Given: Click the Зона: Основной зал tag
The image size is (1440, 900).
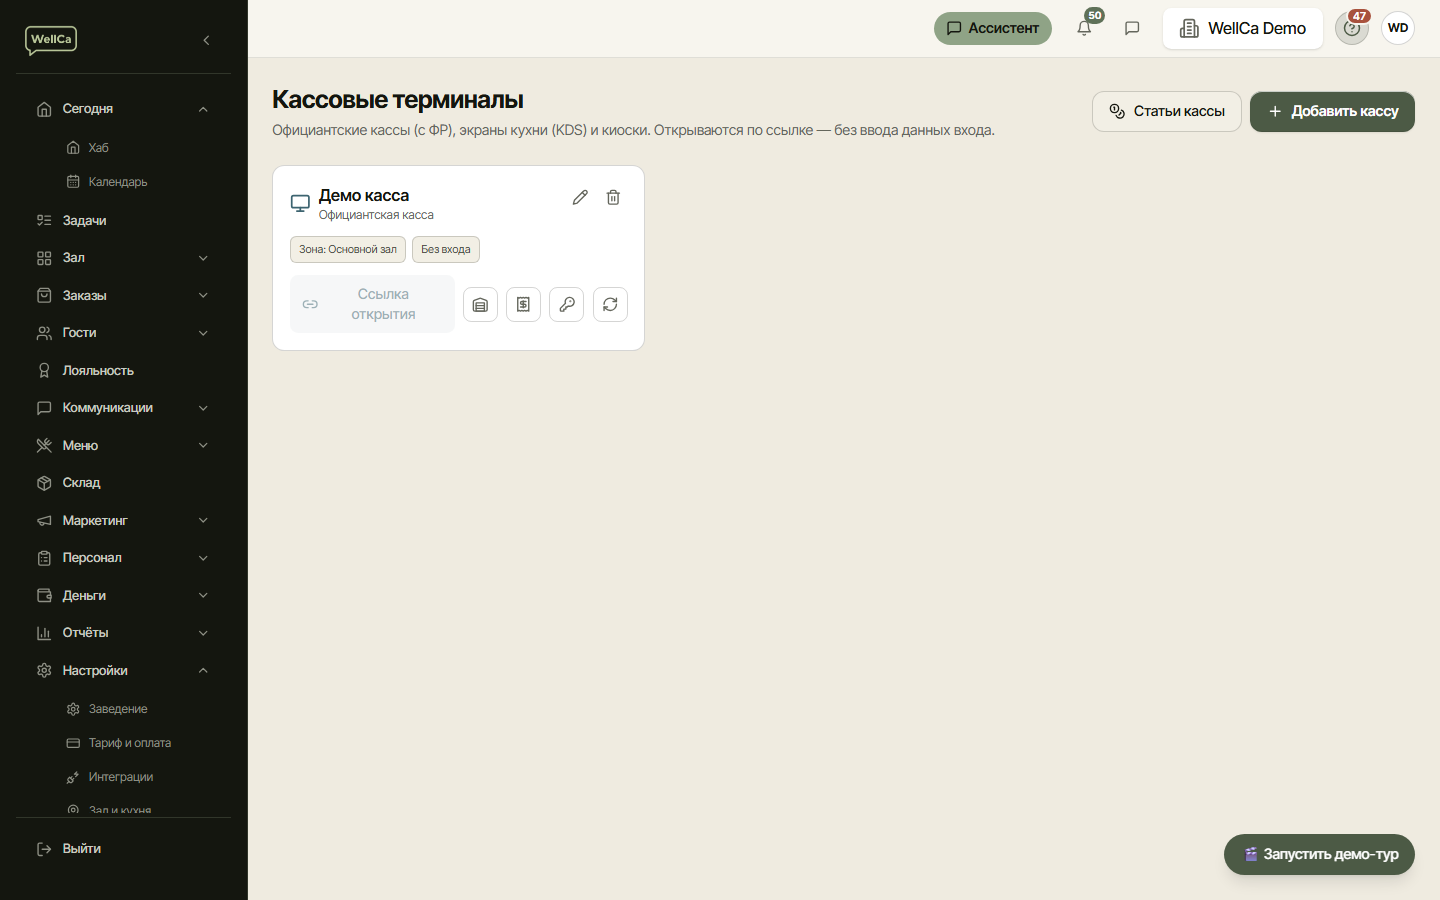Looking at the screenshot, I should point(348,249).
